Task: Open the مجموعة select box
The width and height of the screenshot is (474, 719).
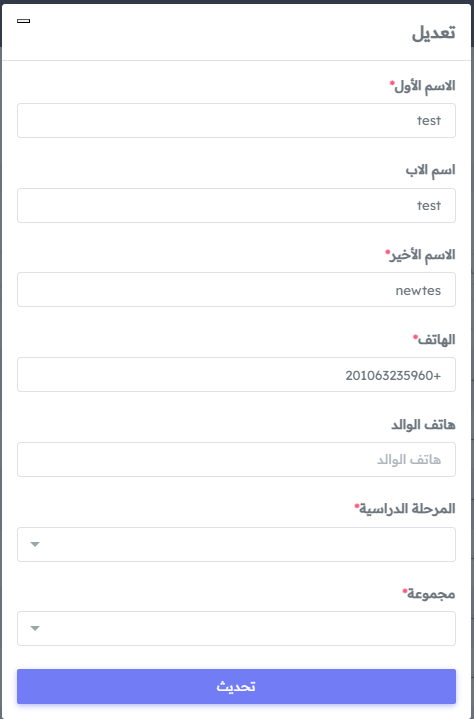Action: pos(237,628)
